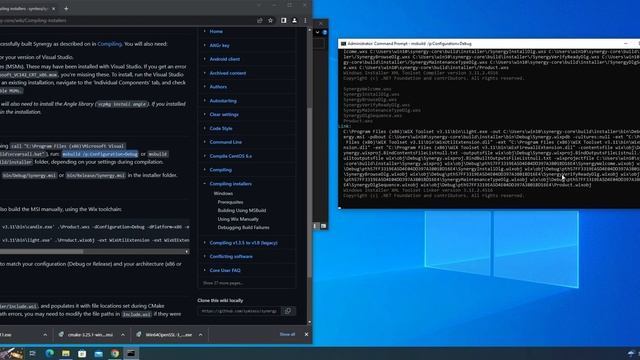Show more wiki pages link
Image resolution: width=640 pixels, height=360 pixels.
point(223,283)
